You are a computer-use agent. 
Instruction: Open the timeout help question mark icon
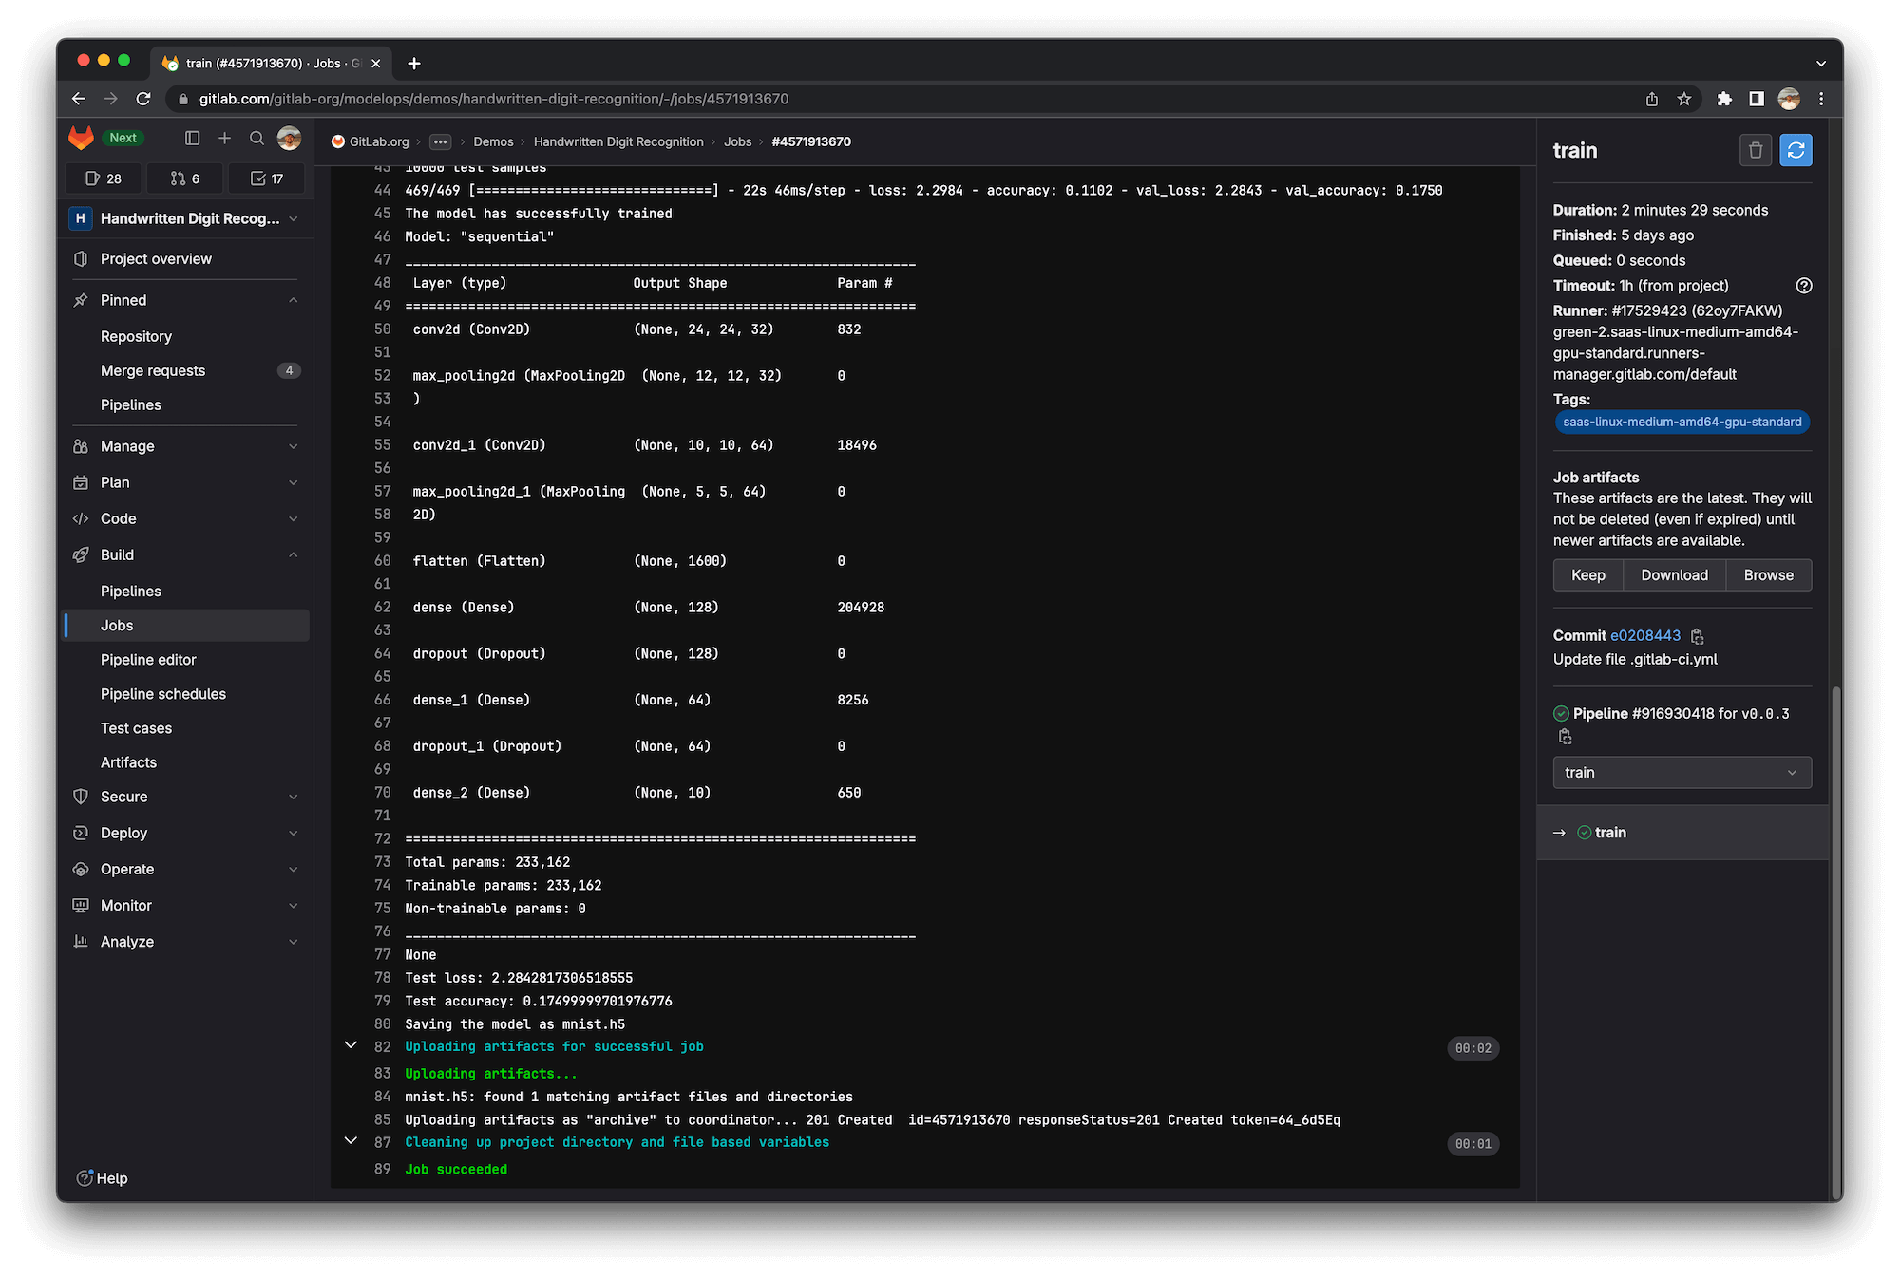[x=1803, y=286]
